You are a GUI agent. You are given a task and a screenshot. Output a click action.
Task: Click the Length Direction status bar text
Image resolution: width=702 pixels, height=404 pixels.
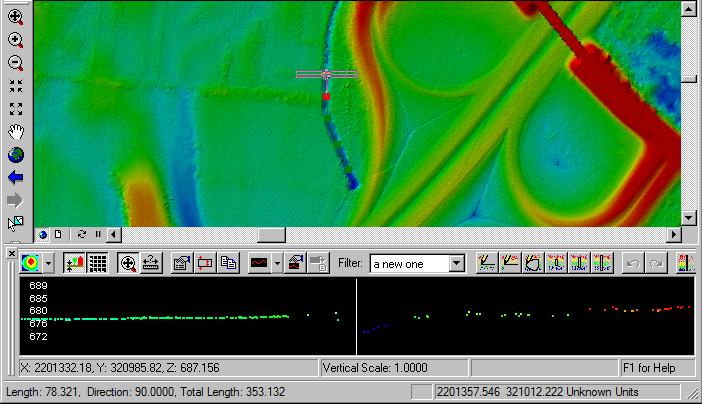coord(146,392)
